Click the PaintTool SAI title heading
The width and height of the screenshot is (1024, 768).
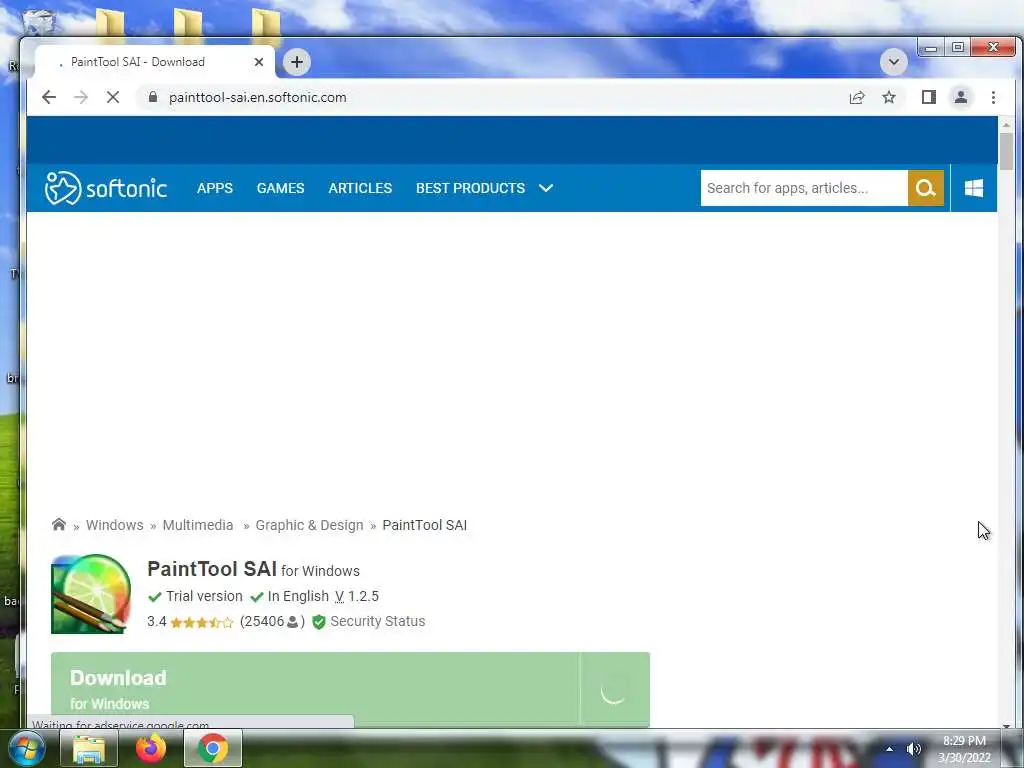[212, 569]
